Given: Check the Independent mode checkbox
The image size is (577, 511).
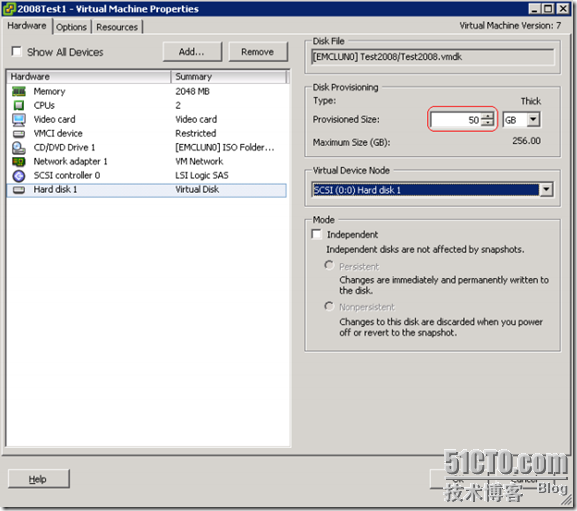Looking at the screenshot, I should (x=316, y=234).
